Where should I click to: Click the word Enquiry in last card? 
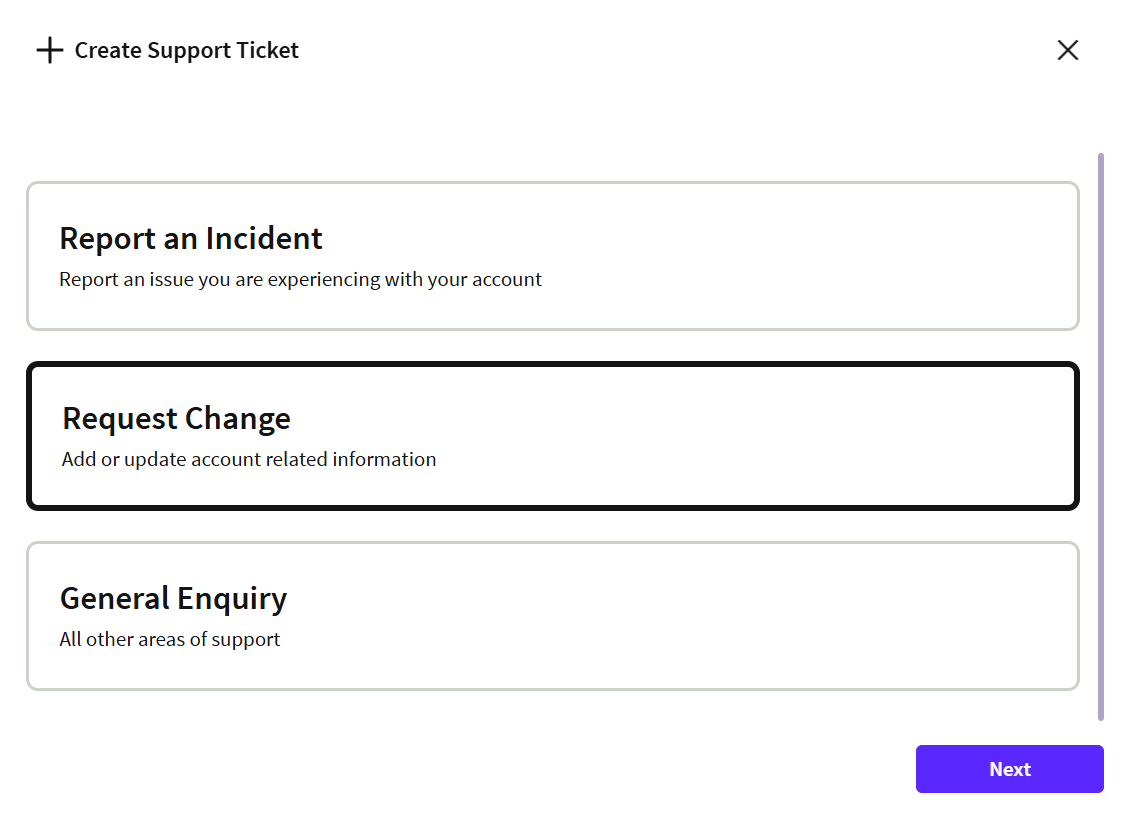coord(231,598)
